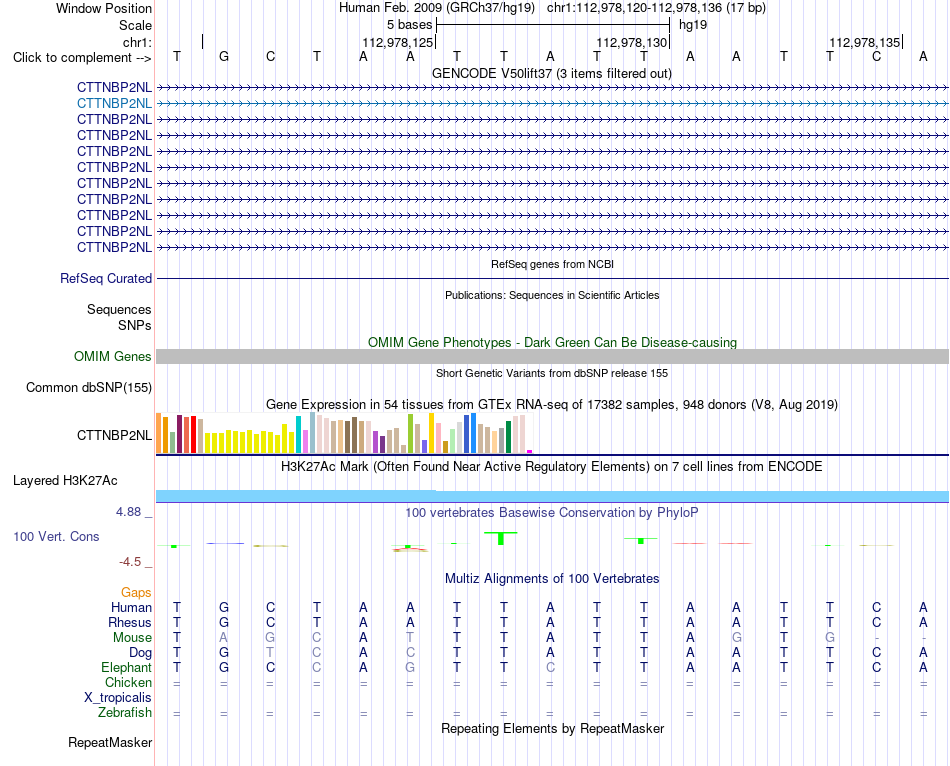Click the 112,978,135 coordinate label

[x=865, y=42]
